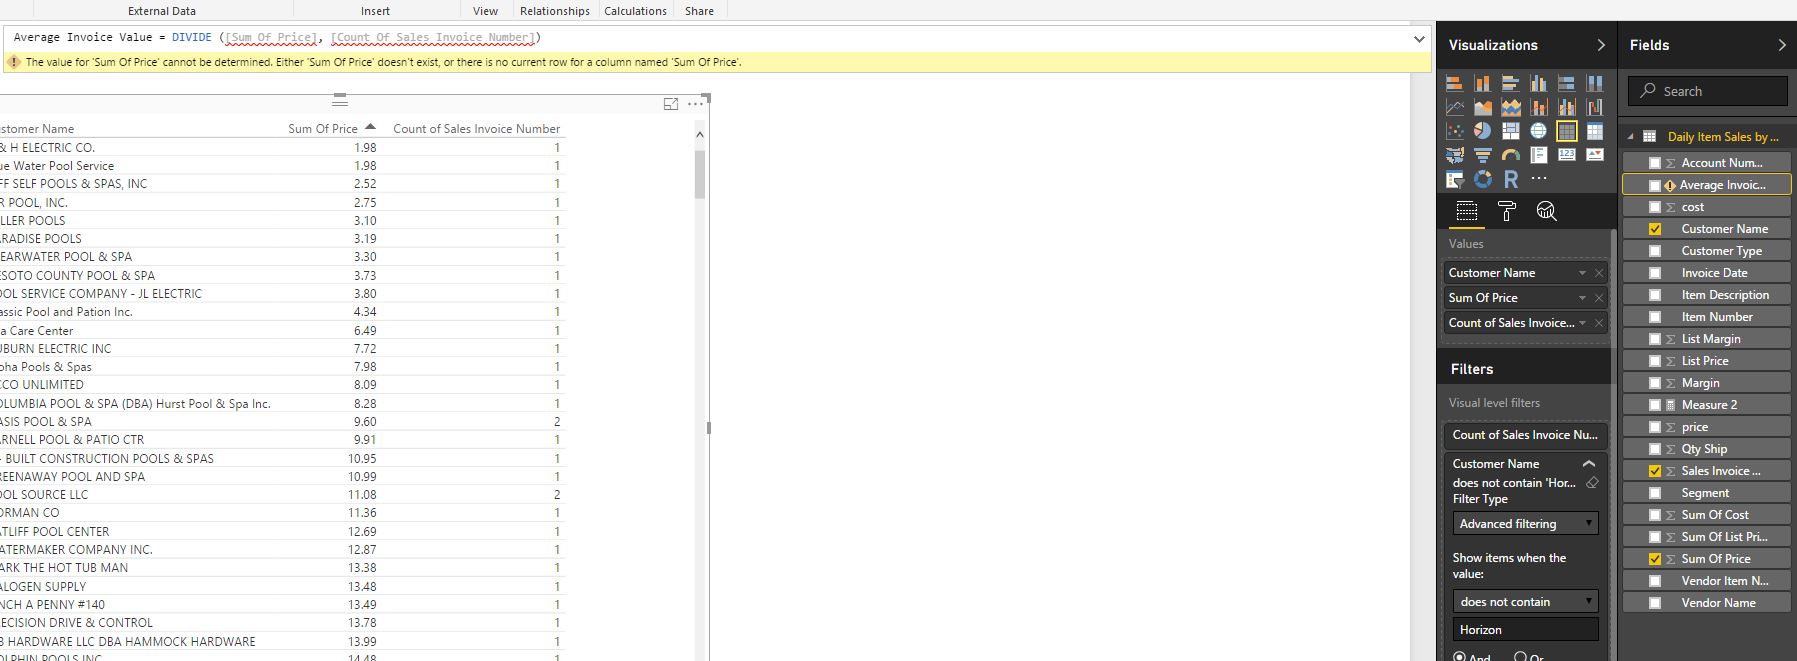Check the cost field checkbox
This screenshot has height=661, width=1797.
click(1654, 207)
